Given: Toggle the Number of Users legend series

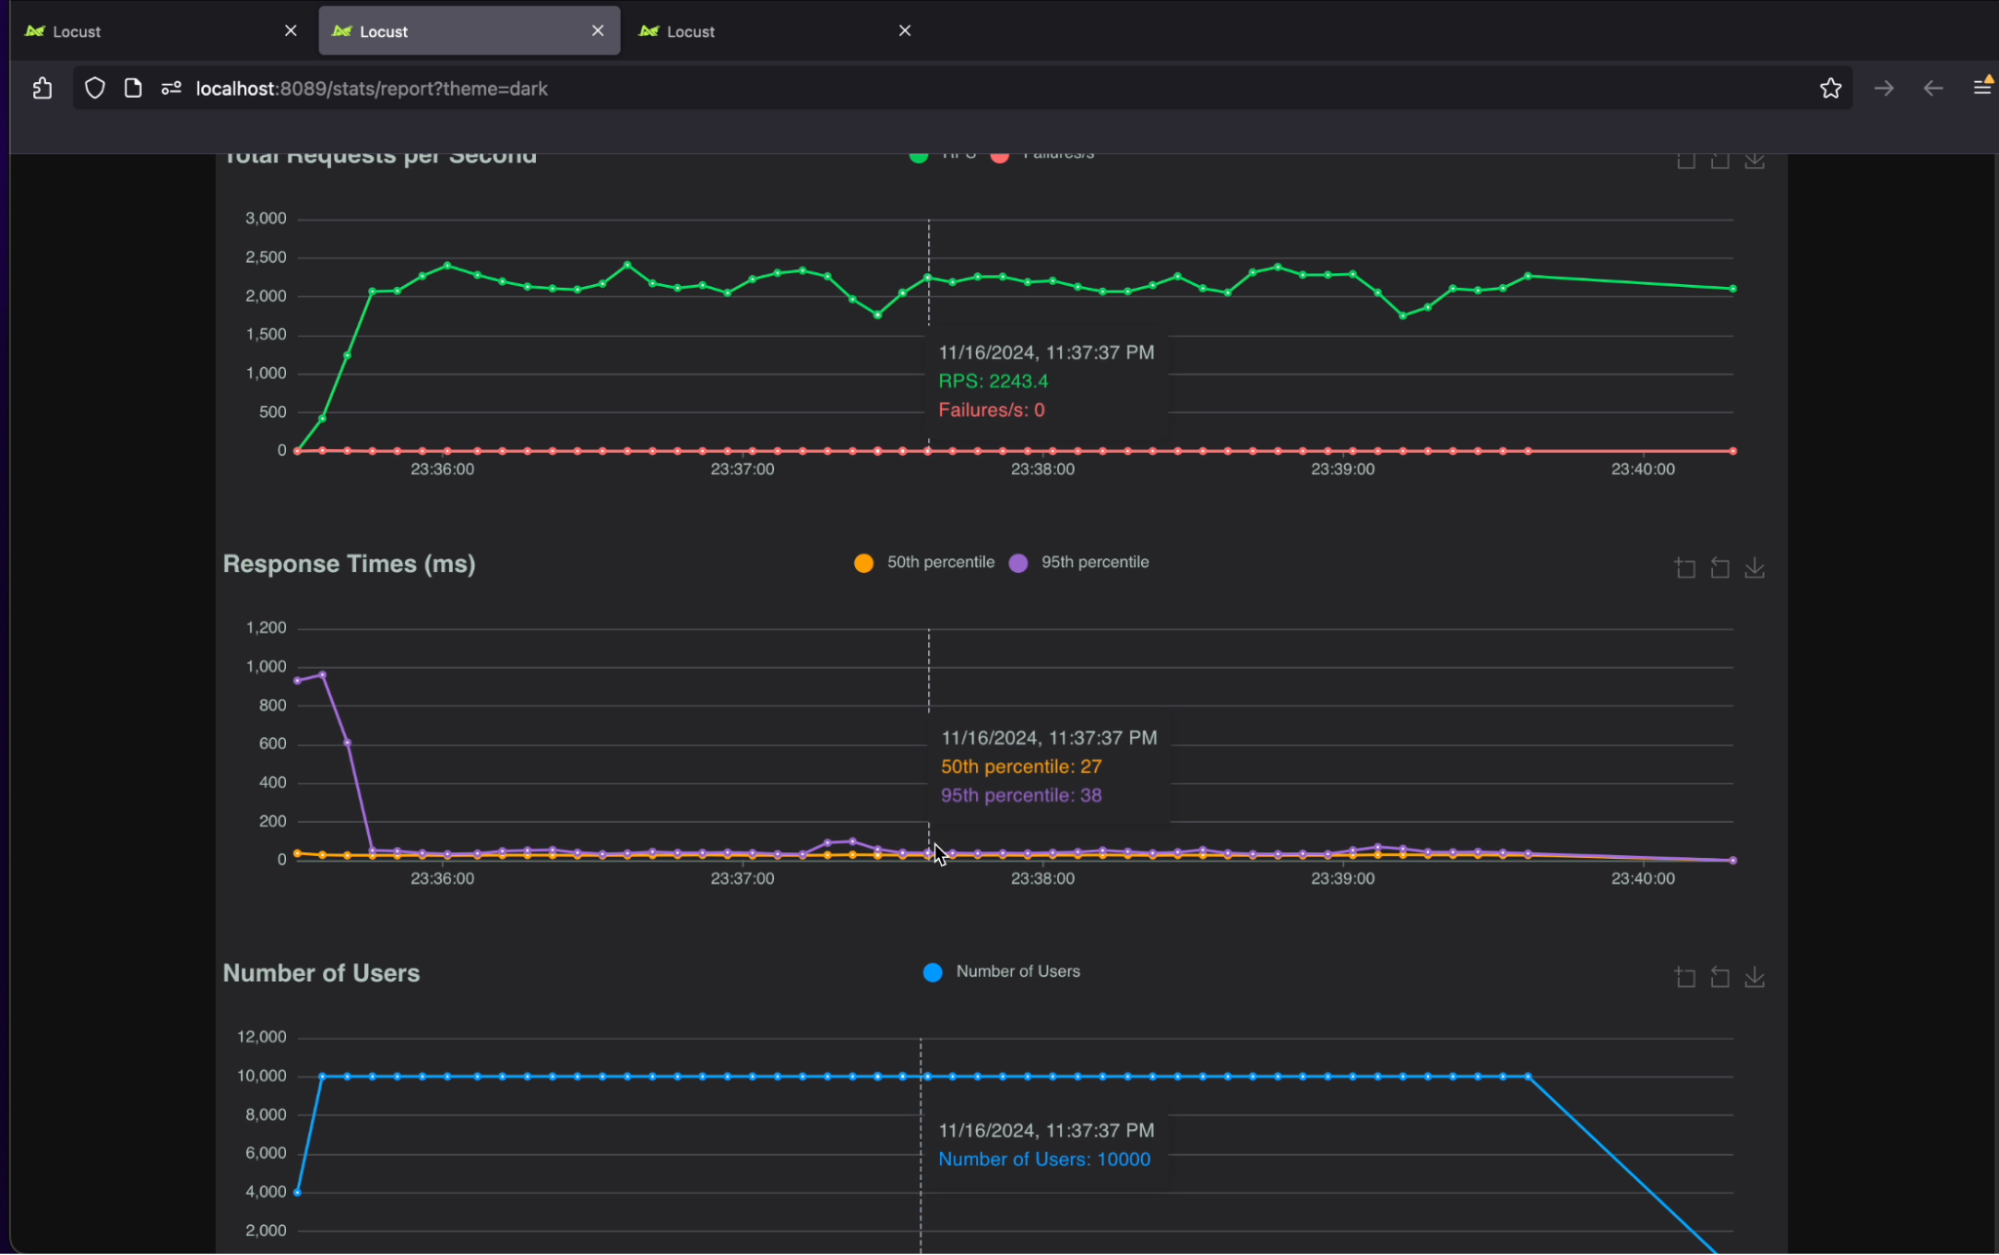Looking at the screenshot, I should (x=1001, y=971).
